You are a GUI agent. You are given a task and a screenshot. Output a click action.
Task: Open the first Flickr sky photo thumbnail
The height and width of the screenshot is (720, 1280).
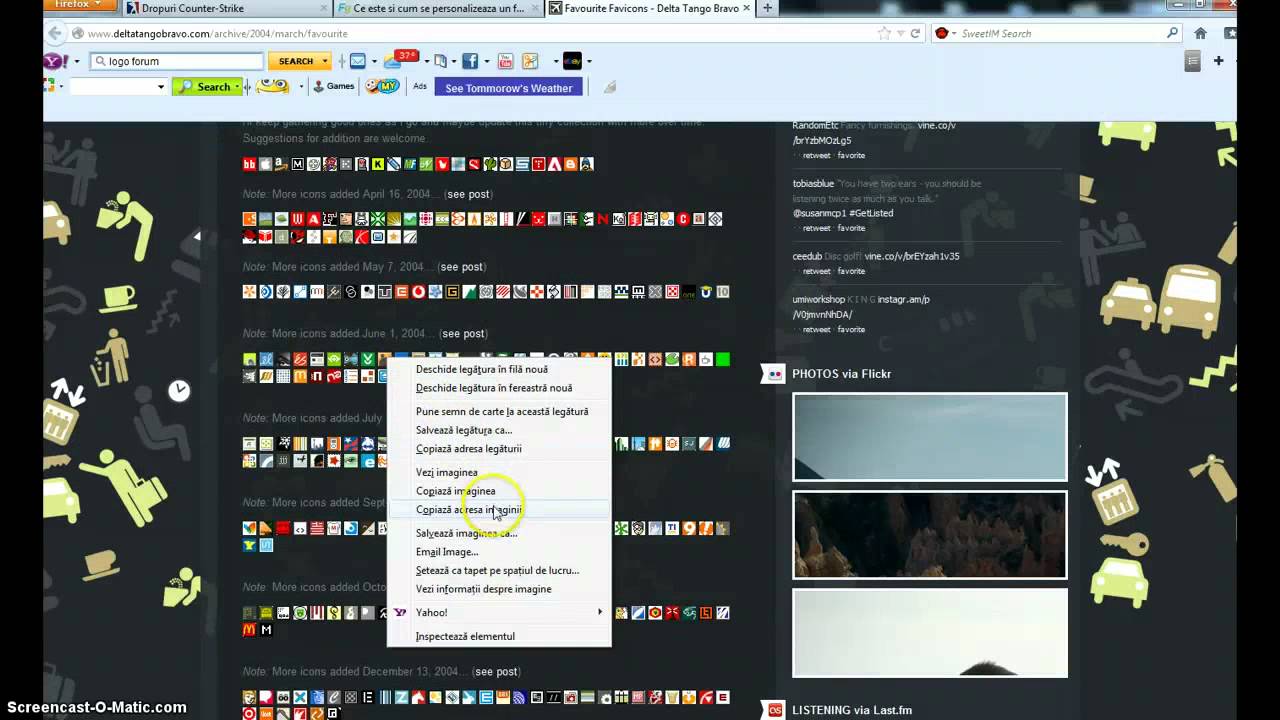click(930, 437)
